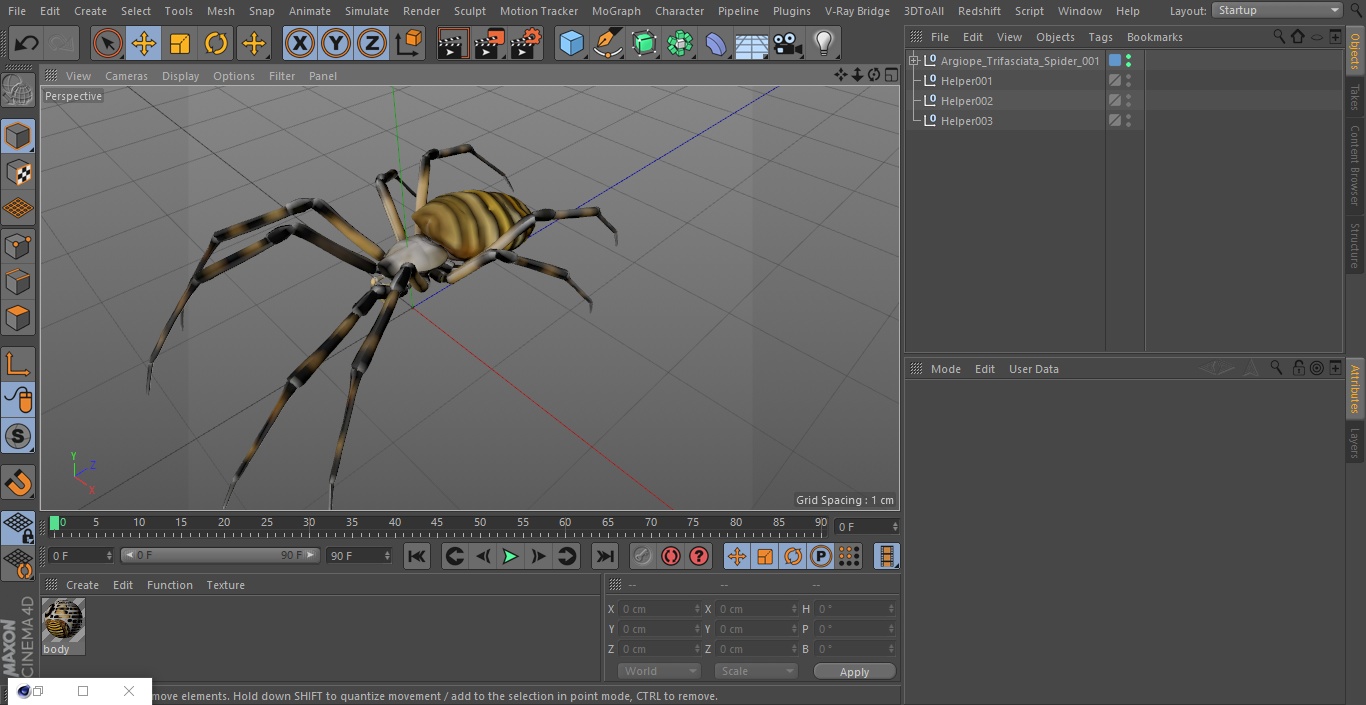The width and height of the screenshot is (1366, 705).
Task: Open the material manager Texture menu
Action: point(225,585)
